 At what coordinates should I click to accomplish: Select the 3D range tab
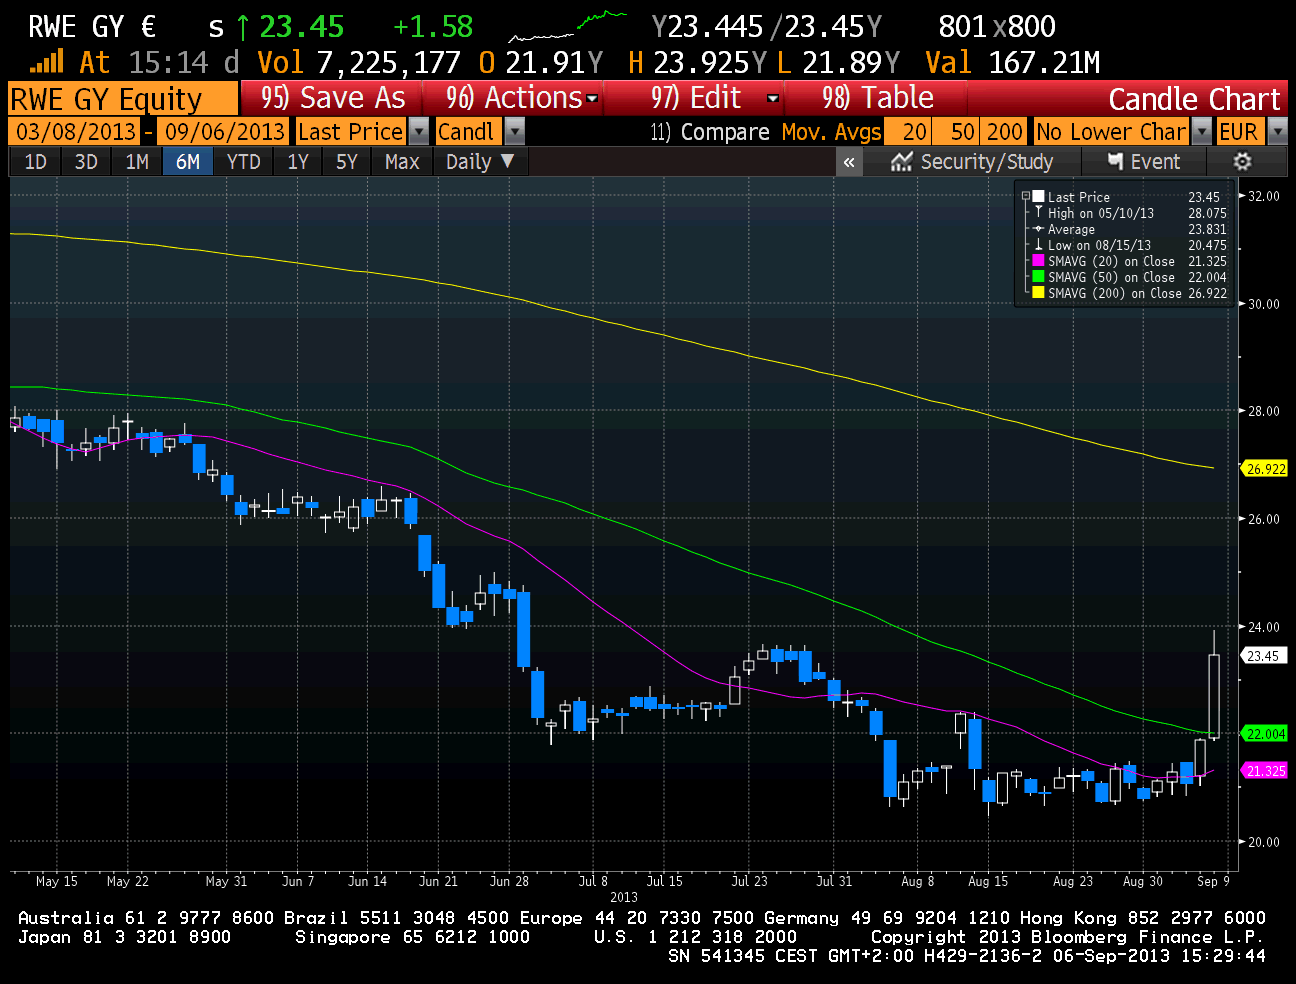coord(86,162)
